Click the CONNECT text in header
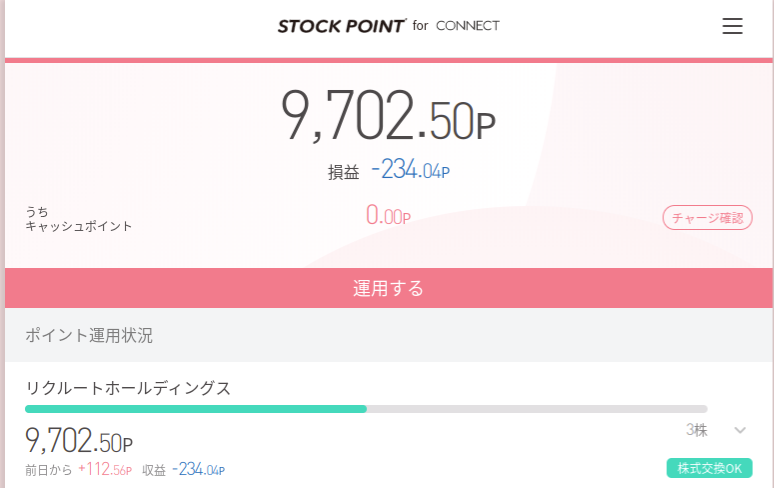 tap(468, 26)
